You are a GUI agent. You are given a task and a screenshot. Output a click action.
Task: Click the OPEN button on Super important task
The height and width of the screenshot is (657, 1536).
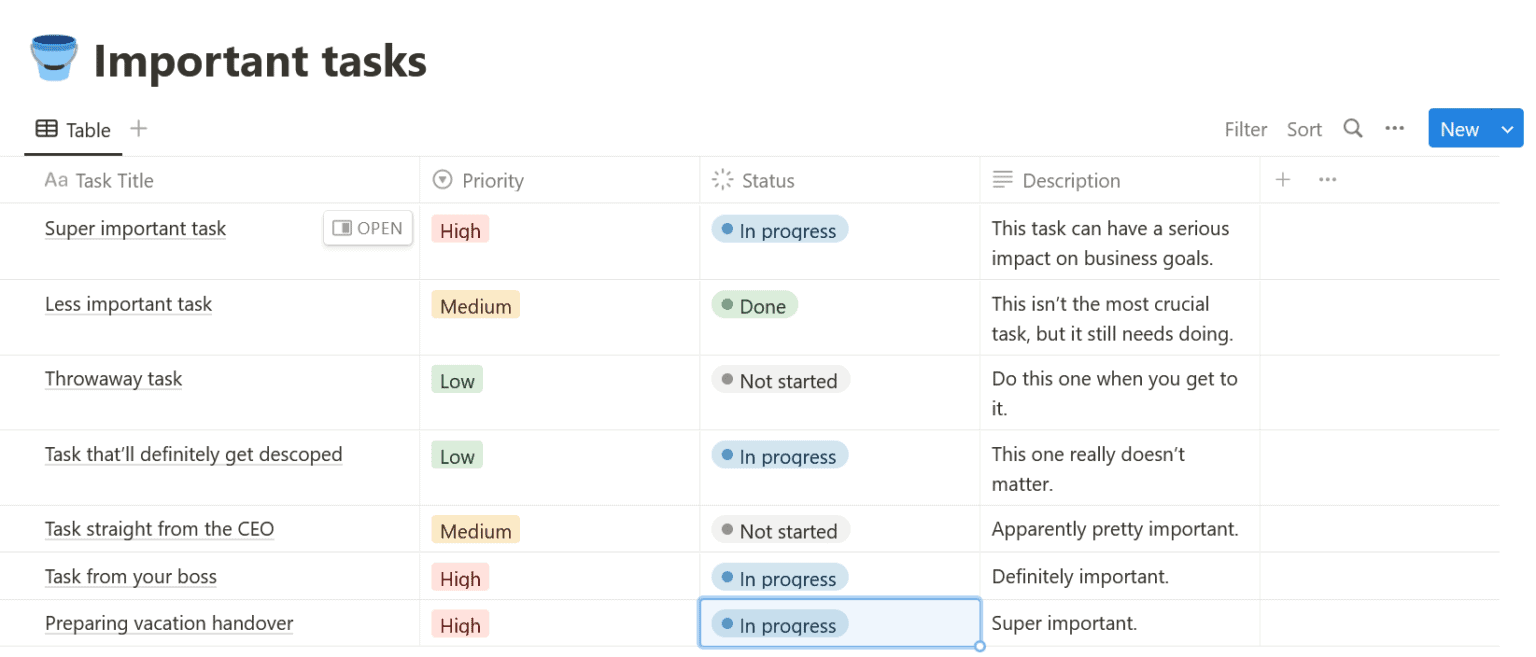367,228
